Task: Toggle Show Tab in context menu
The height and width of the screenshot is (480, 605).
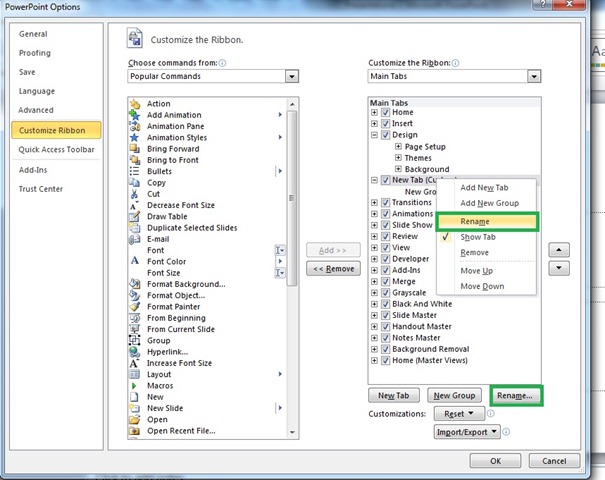Action: [486, 237]
